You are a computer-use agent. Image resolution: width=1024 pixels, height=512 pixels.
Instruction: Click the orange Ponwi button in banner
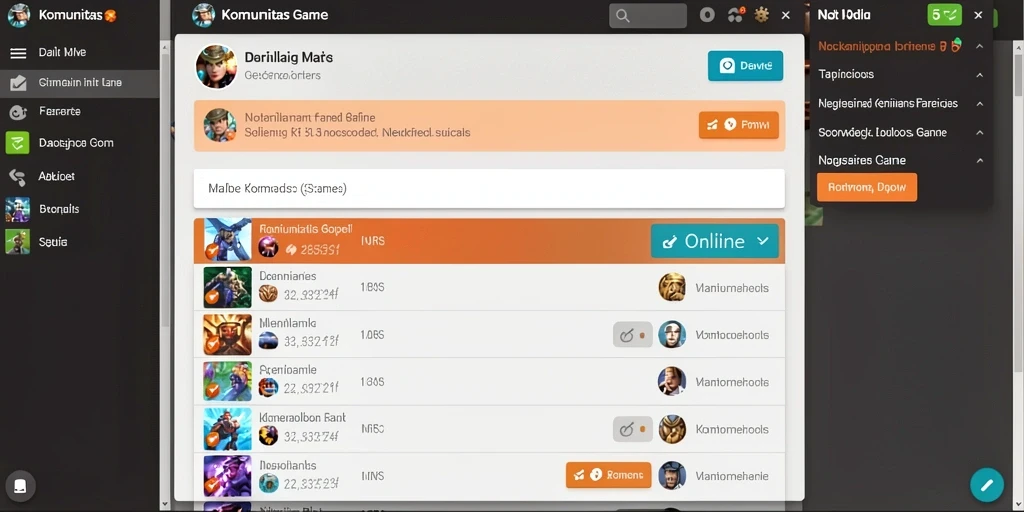pos(738,125)
